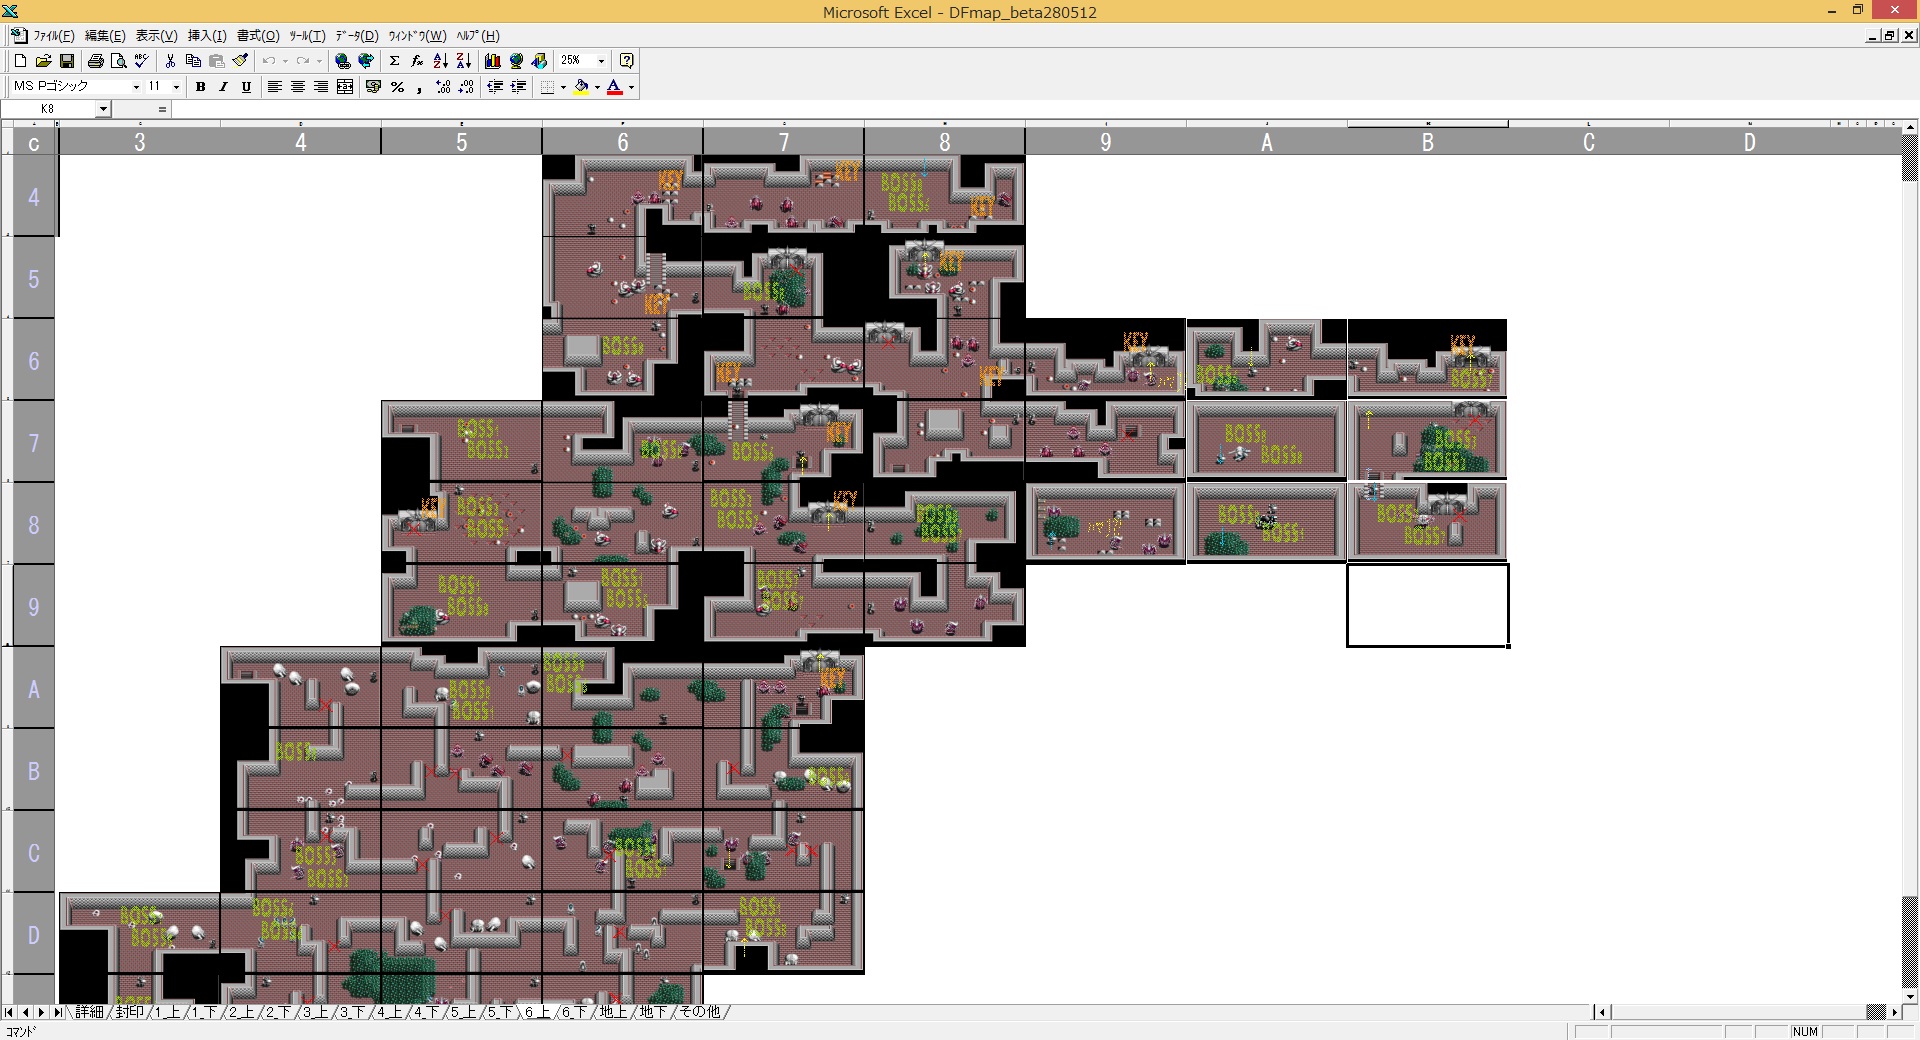Expand the Fill Color dropdown arrow
1920x1040 pixels.
click(x=597, y=87)
